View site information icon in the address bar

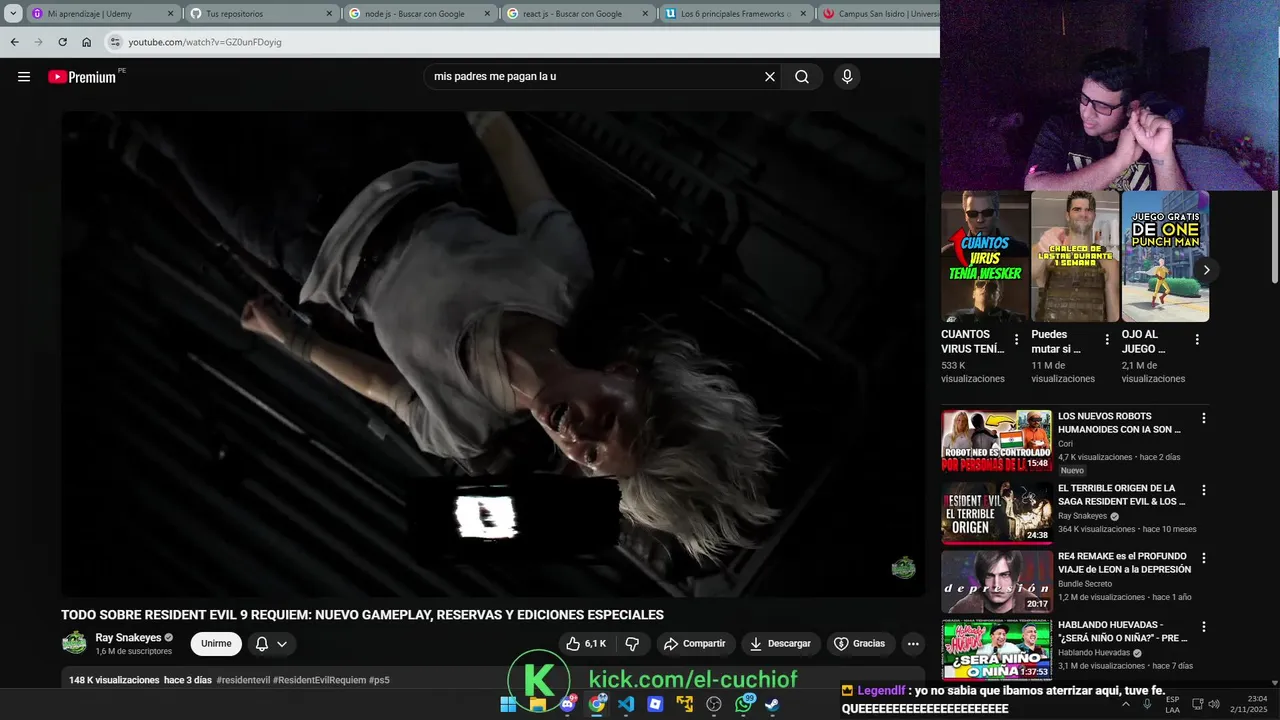click(115, 42)
